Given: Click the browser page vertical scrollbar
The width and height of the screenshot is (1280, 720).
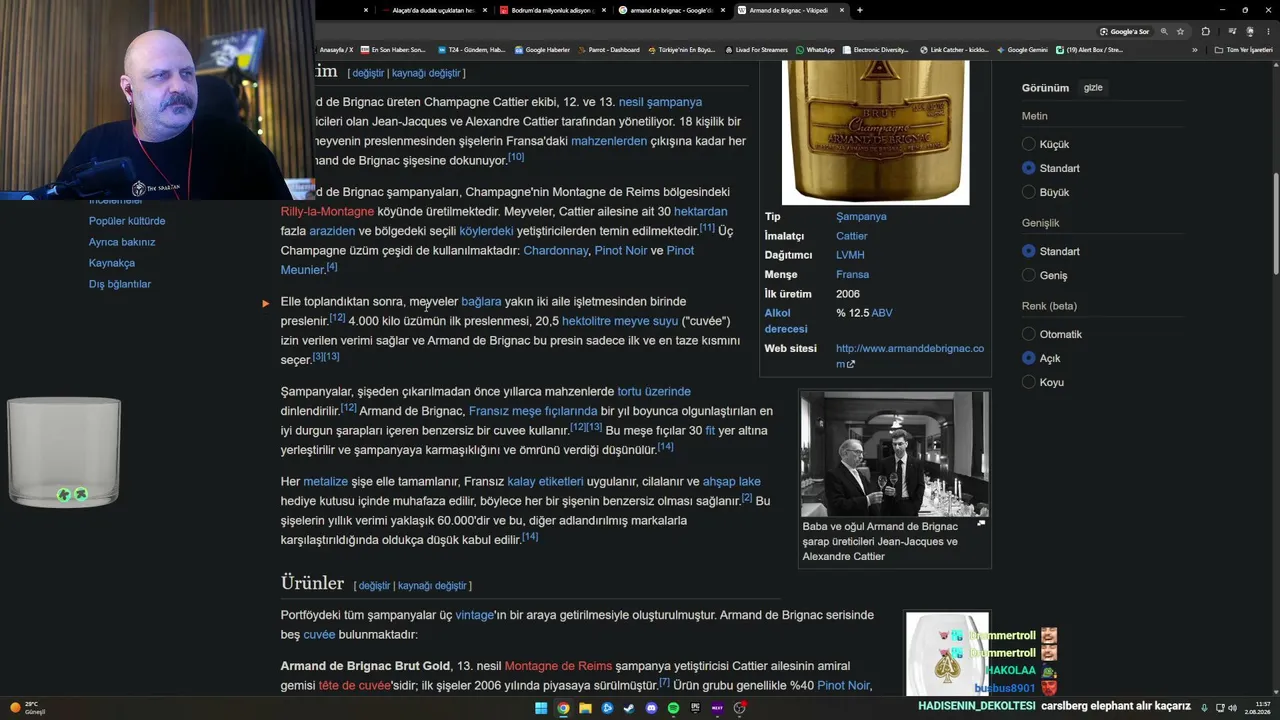Looking at the screenshot, I should (x=1275, y=225).
